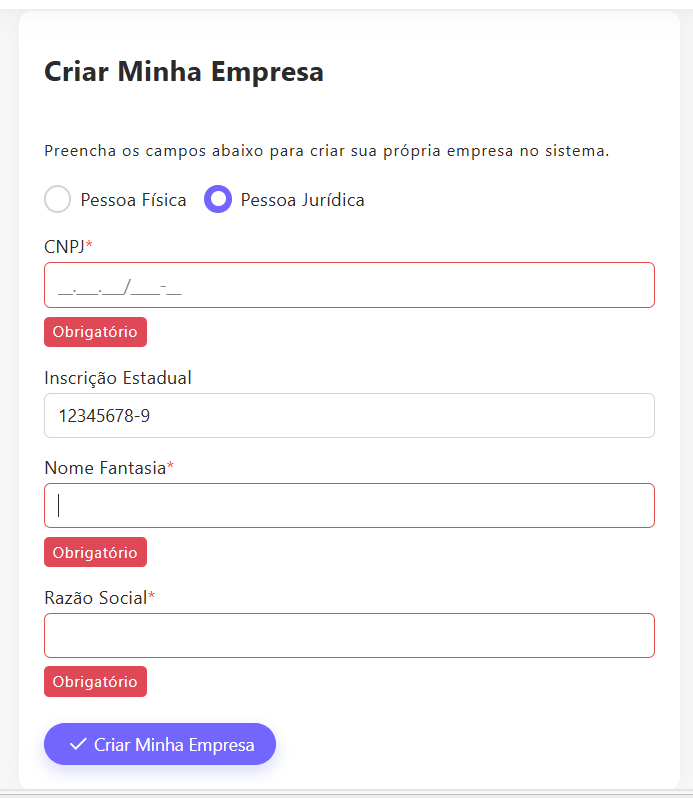
Task: Click the red asterisk beside Razão Social
Action: [x=152, y=597]
